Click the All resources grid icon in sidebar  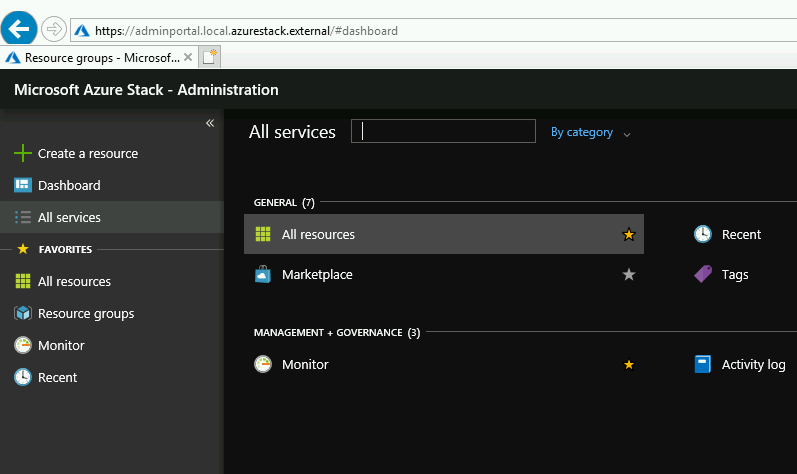(x=23, y=281)
